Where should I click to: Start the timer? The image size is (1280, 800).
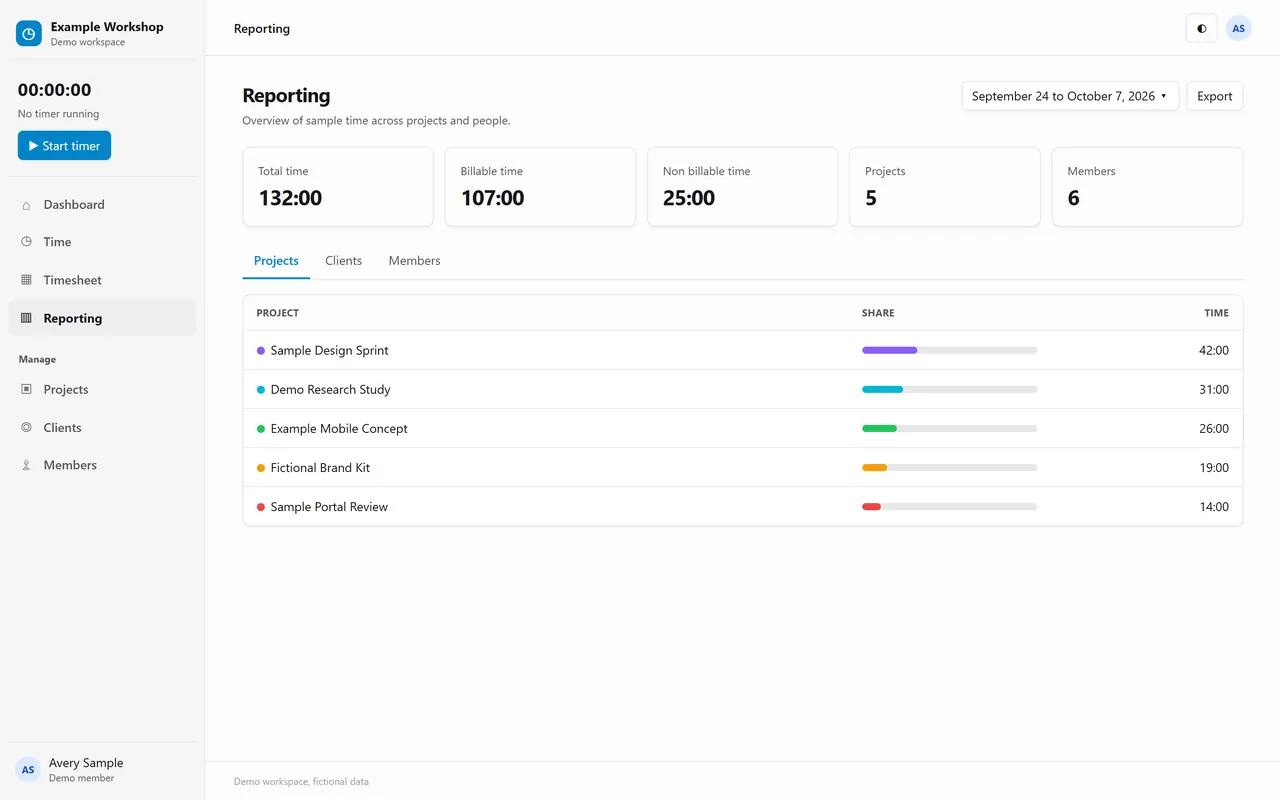(x=64, y=146)
